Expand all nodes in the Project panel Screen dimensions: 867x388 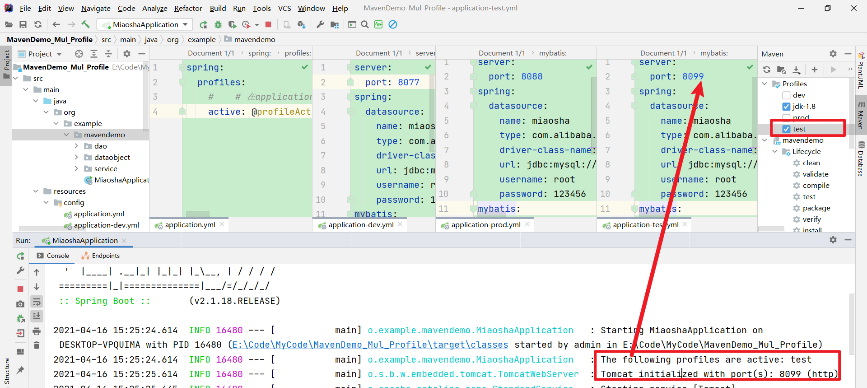click(94, 54)
